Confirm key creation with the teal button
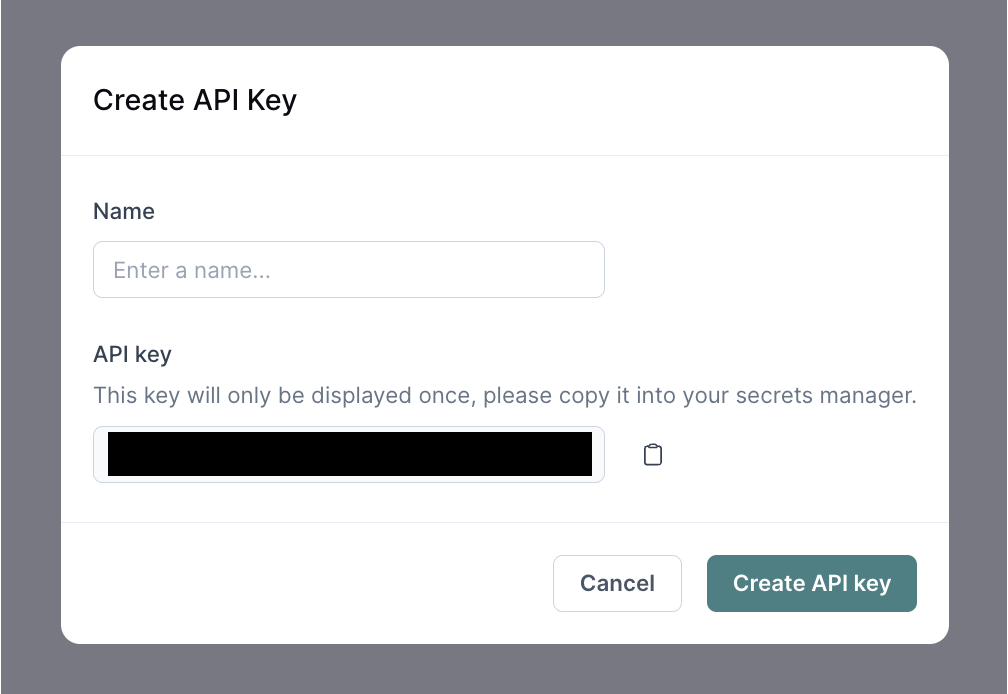This screenshot has width=1008, height=694. (x=811, y=583)
